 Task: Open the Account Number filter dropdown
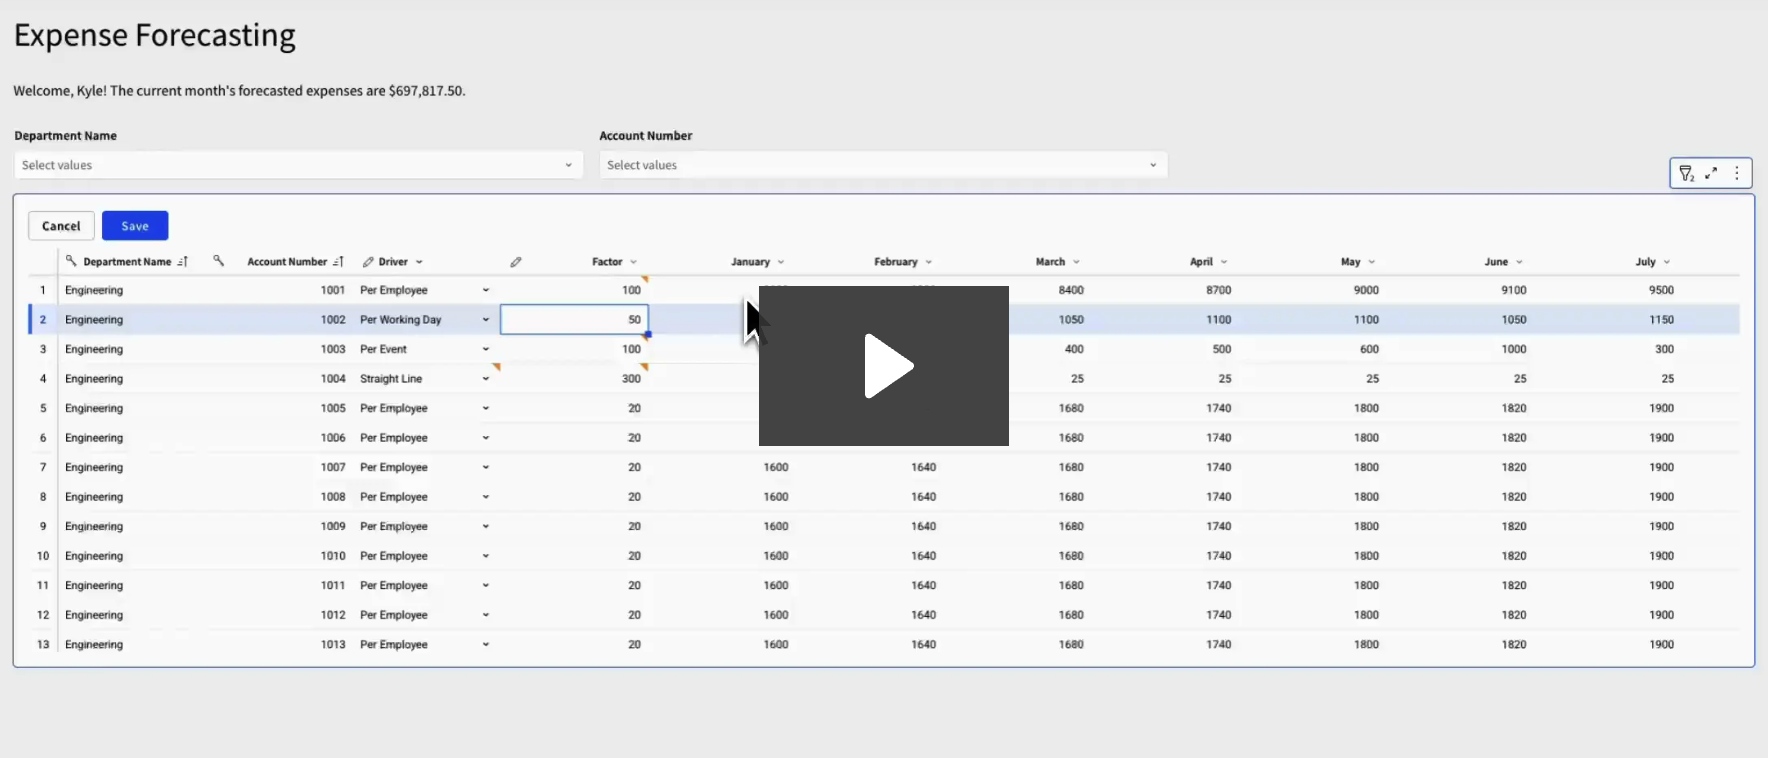pos(883,165)
